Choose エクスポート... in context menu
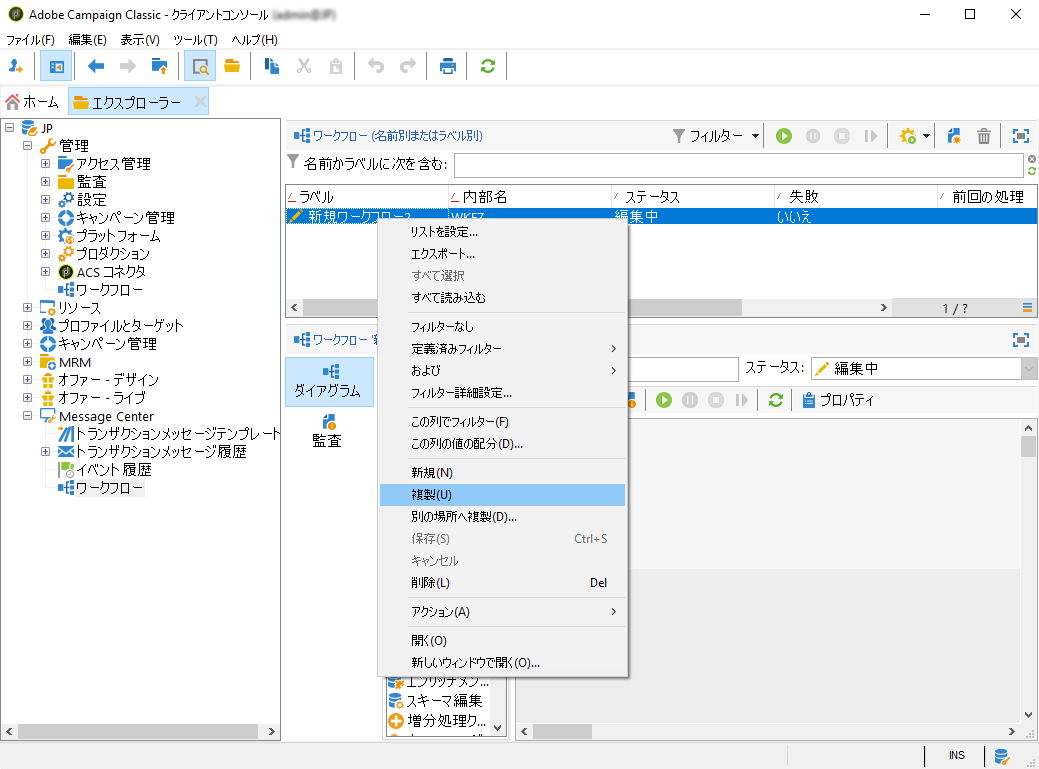The image size is (1039, 769). coord(502,254)
